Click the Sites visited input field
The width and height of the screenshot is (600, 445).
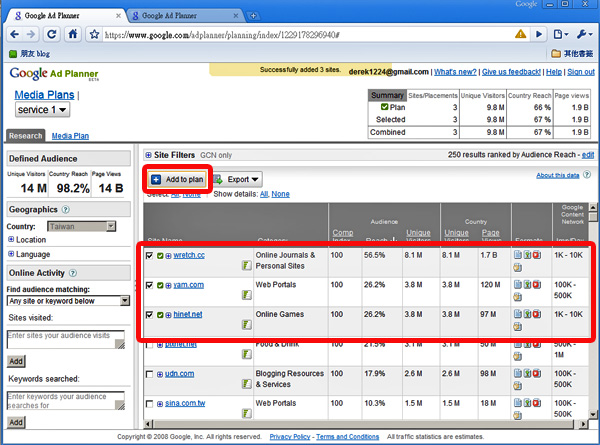[x=66, y=339]
